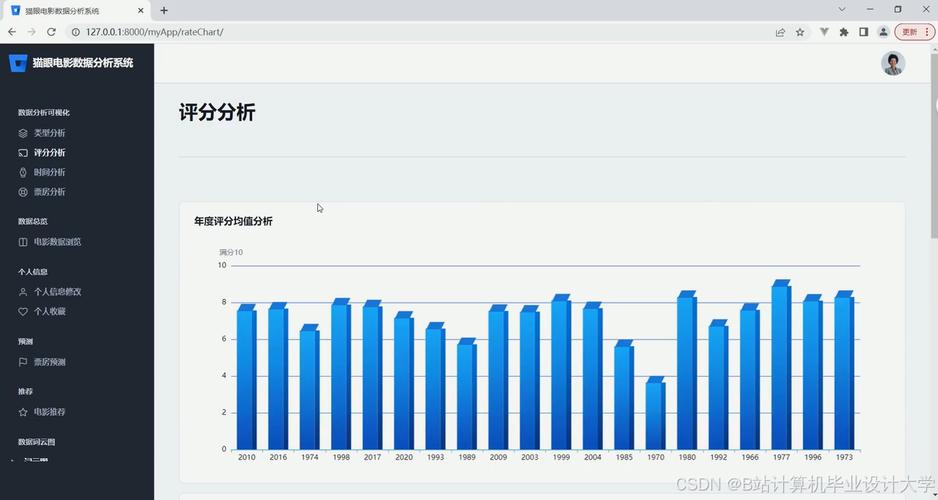Bookmark the page with star icon
Screen dimensions: 938x500
tap(800, 32)
